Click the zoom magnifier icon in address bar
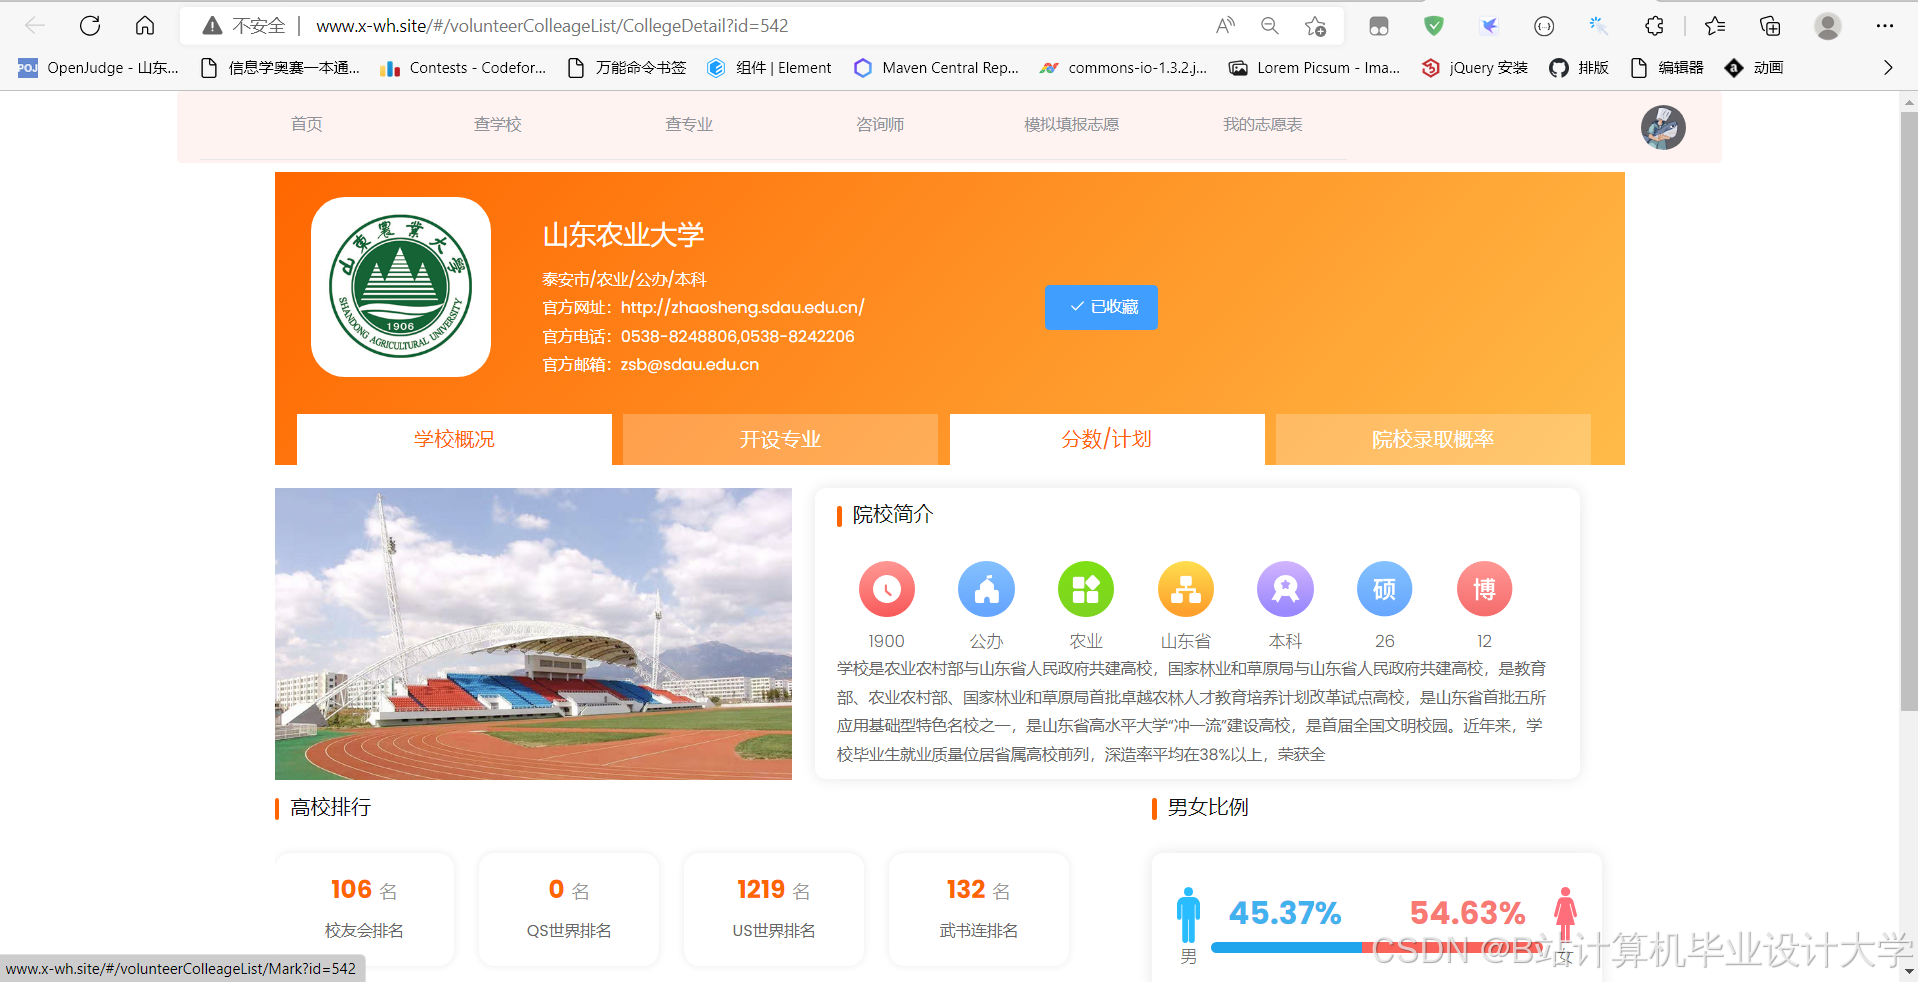The width and height of the screenshot is (1918, 982). click(1270, 26)
